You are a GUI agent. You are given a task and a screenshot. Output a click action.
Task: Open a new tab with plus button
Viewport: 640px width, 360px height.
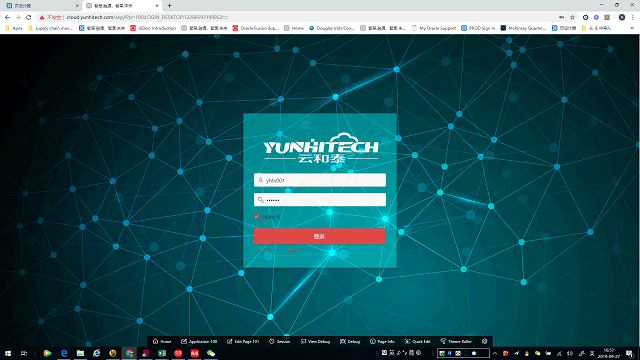(x=169, y=6)
